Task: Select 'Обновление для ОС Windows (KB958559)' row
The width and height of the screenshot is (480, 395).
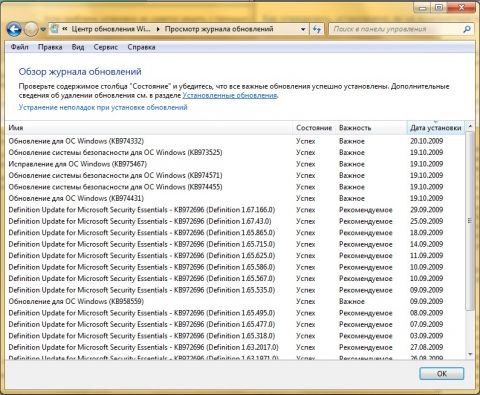Action: (x=235, y=301)
